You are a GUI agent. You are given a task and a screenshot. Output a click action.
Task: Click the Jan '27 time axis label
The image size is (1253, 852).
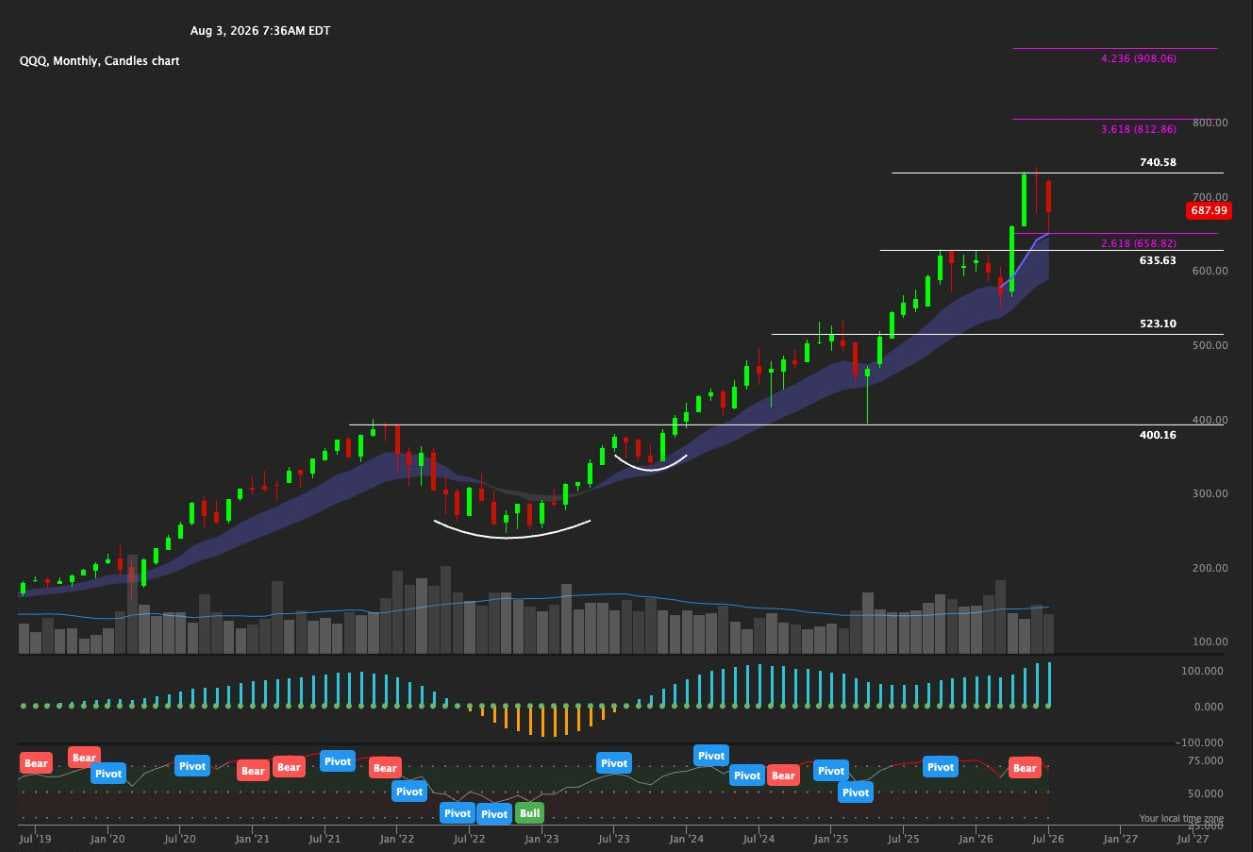point(1121,841)
